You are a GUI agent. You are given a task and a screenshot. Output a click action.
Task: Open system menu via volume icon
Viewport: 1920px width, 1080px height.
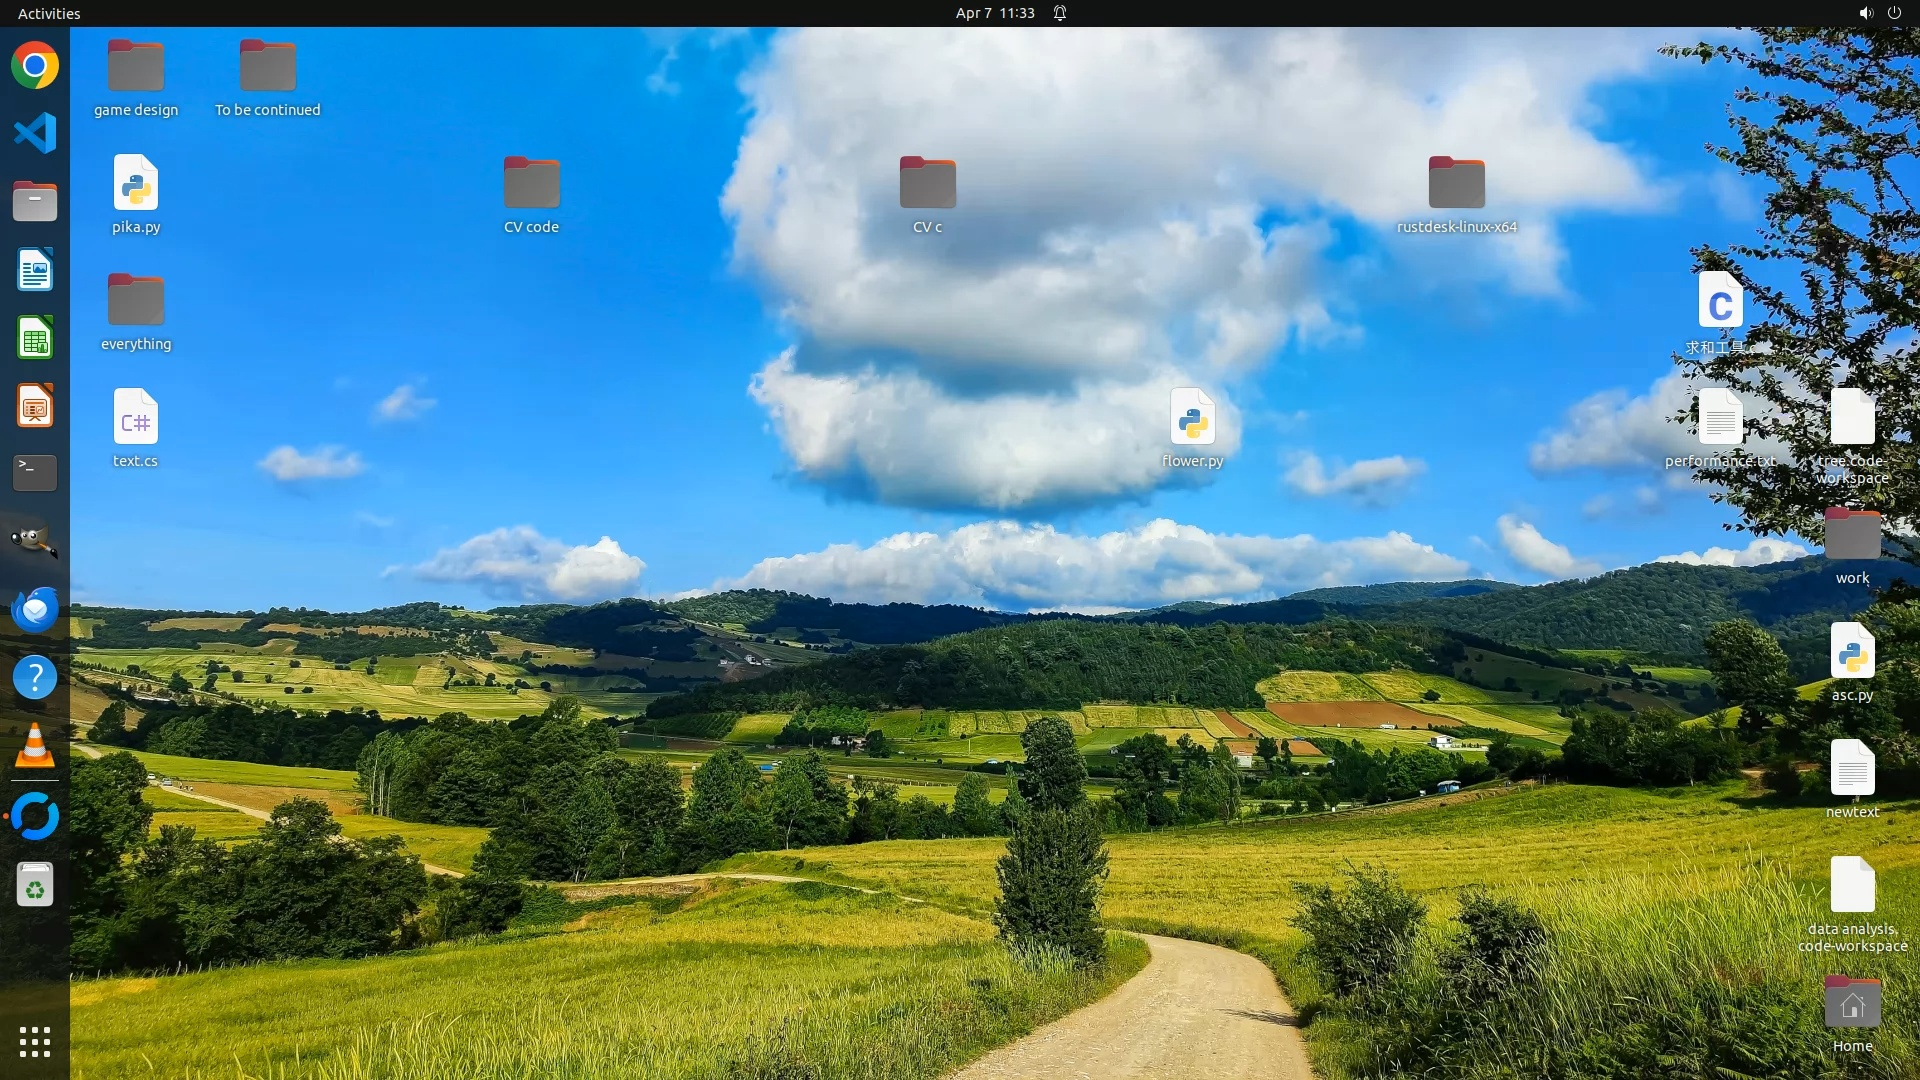click(1865, 13)
